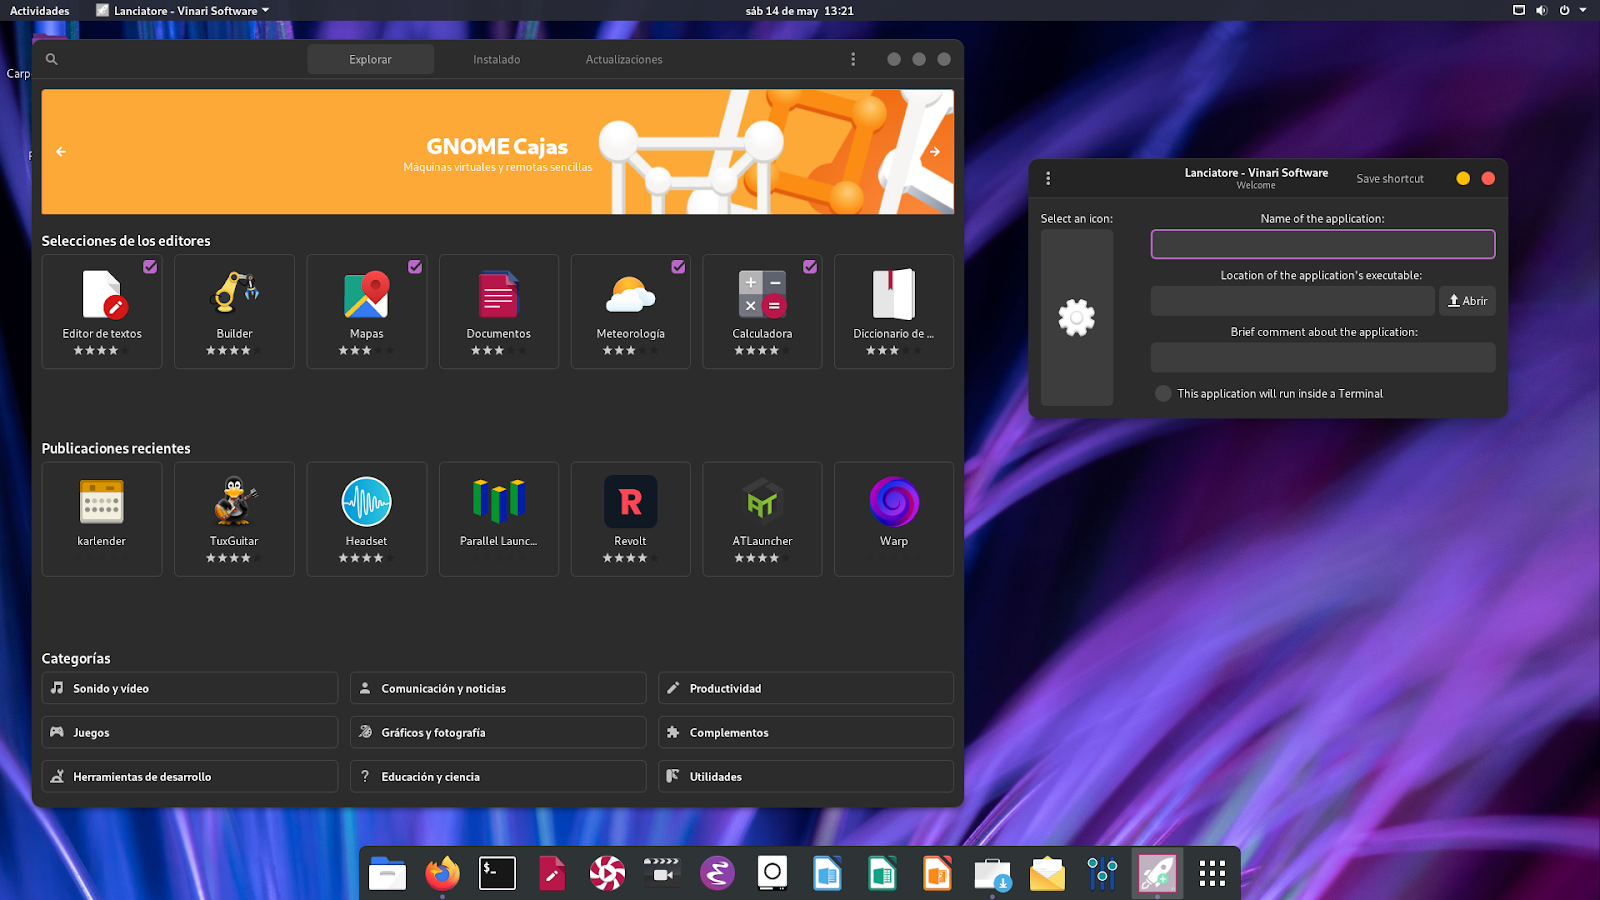Viewport: 1600px width, 900px height.
Task: Open the Juegos category
Action: [x=190, y=732]
